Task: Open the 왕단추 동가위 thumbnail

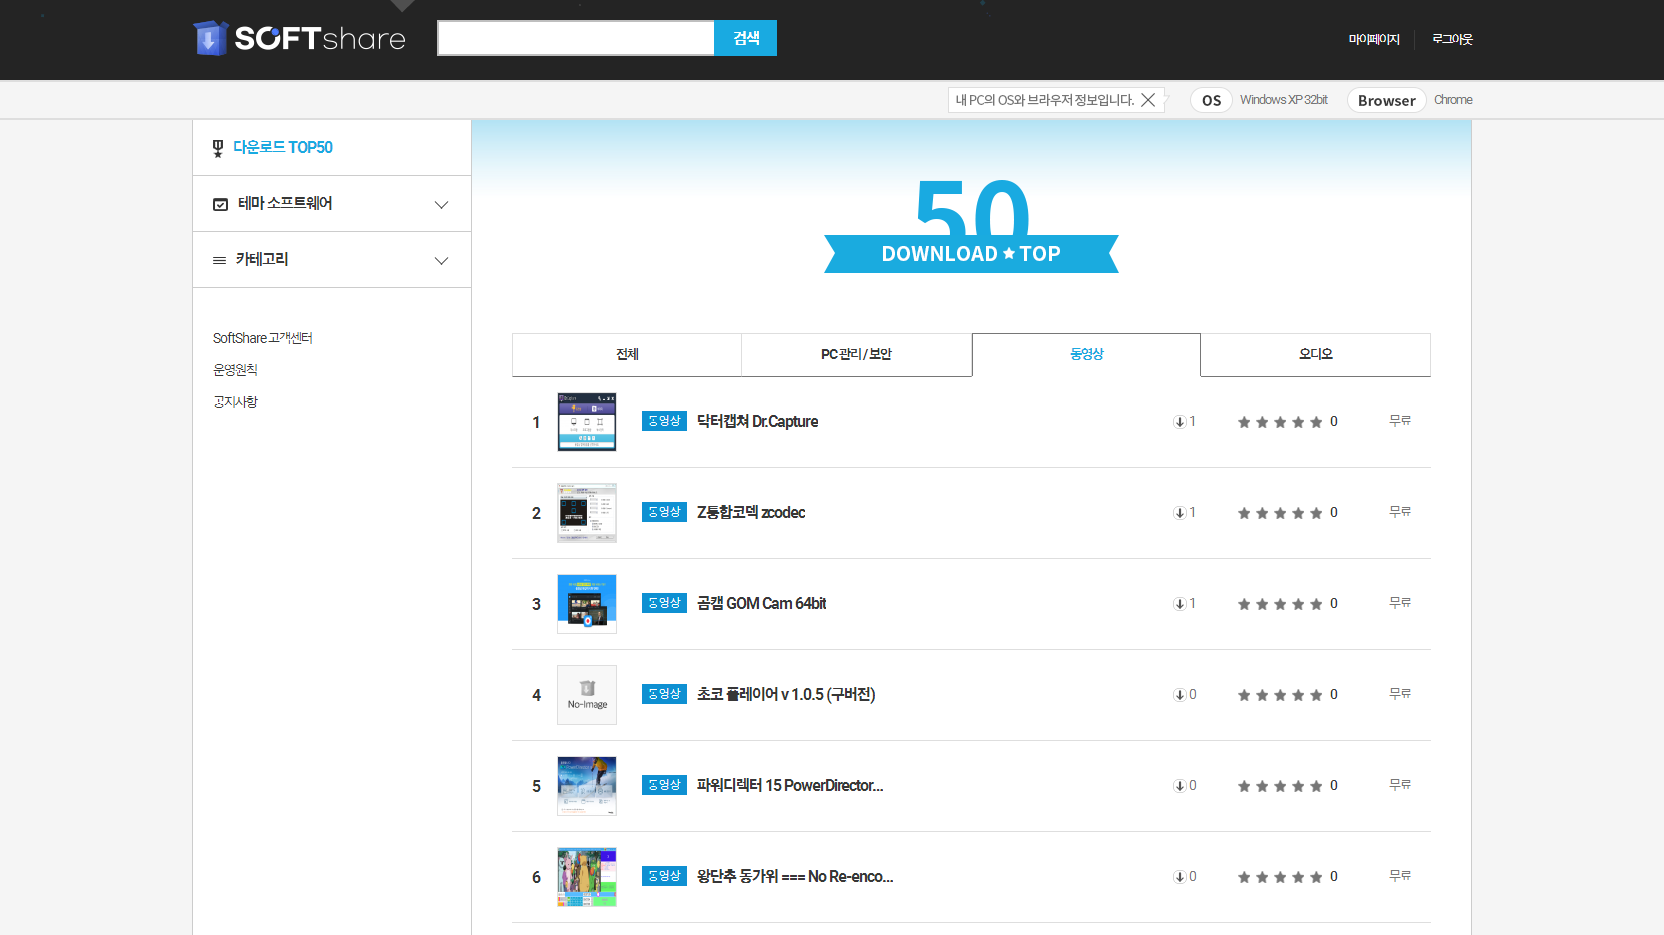Action: 587,877
